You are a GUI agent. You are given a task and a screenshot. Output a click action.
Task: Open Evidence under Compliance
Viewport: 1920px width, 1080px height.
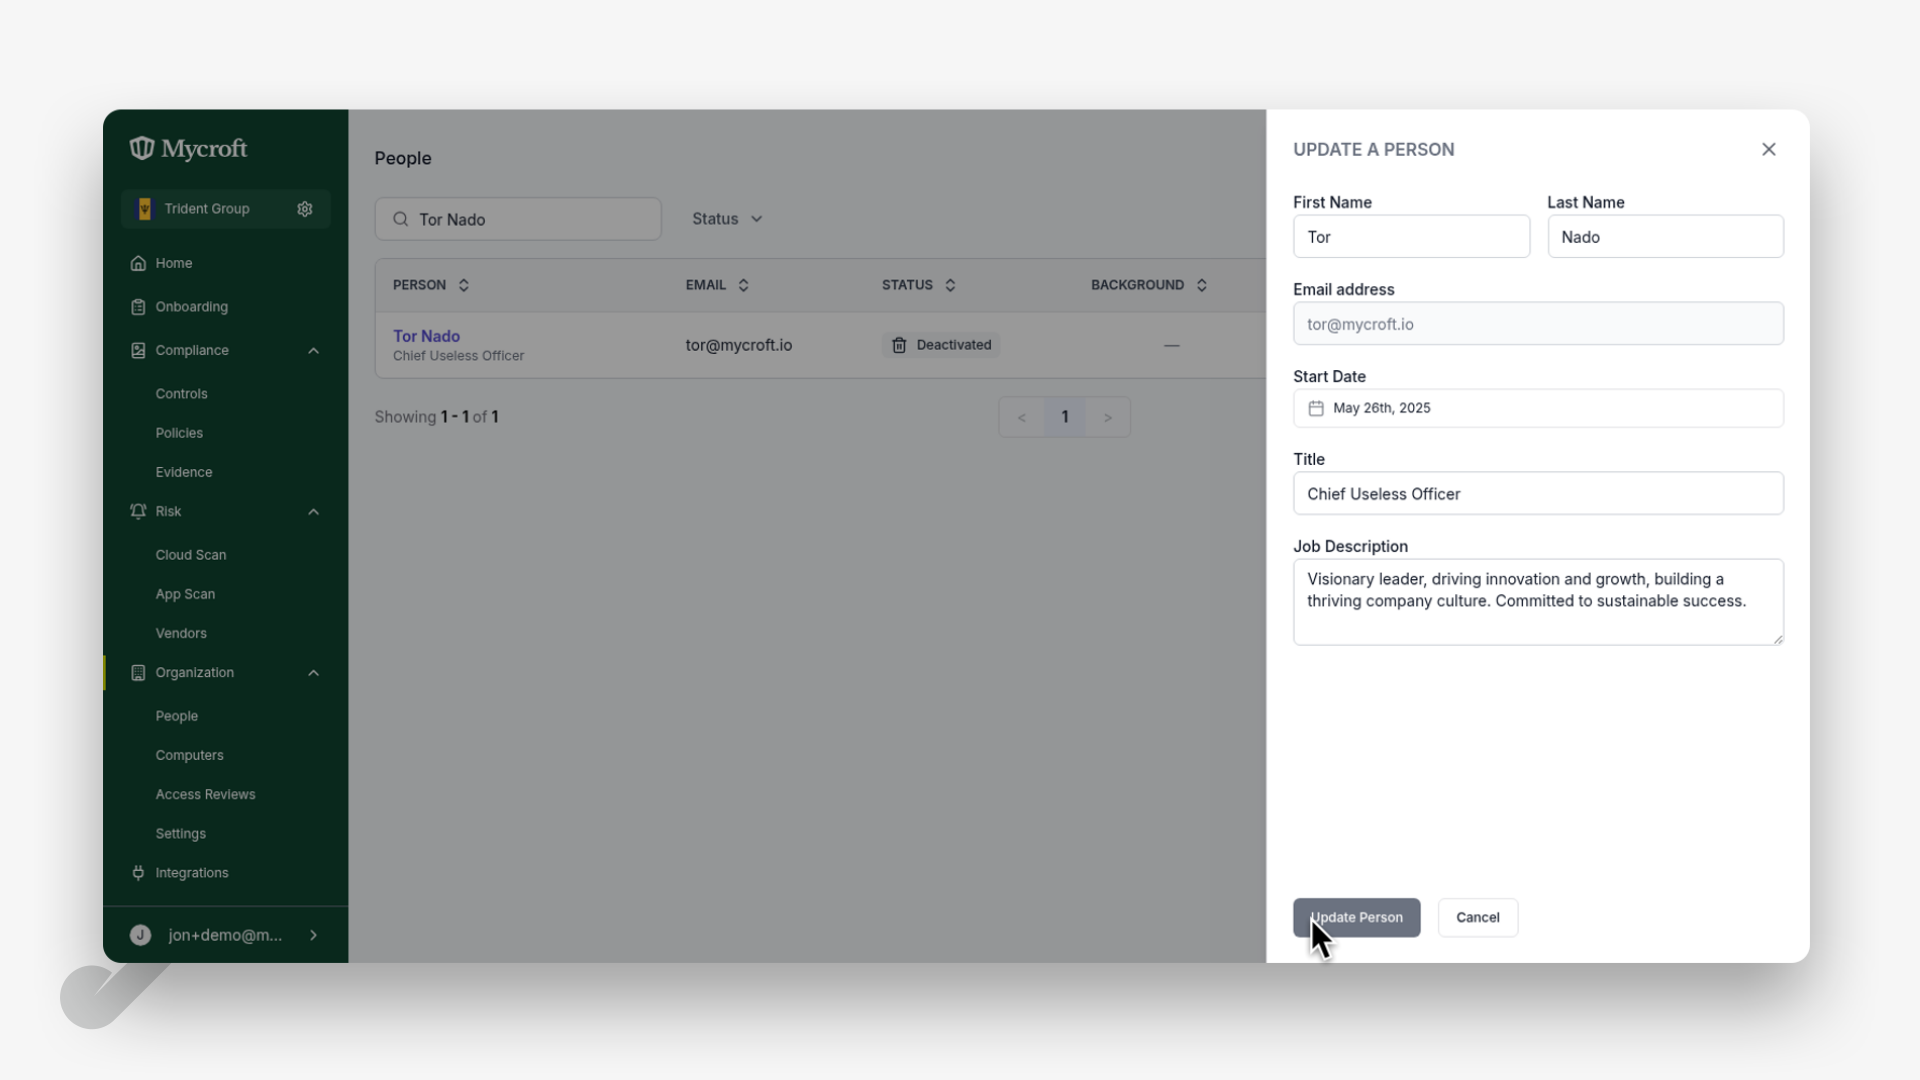184,472
